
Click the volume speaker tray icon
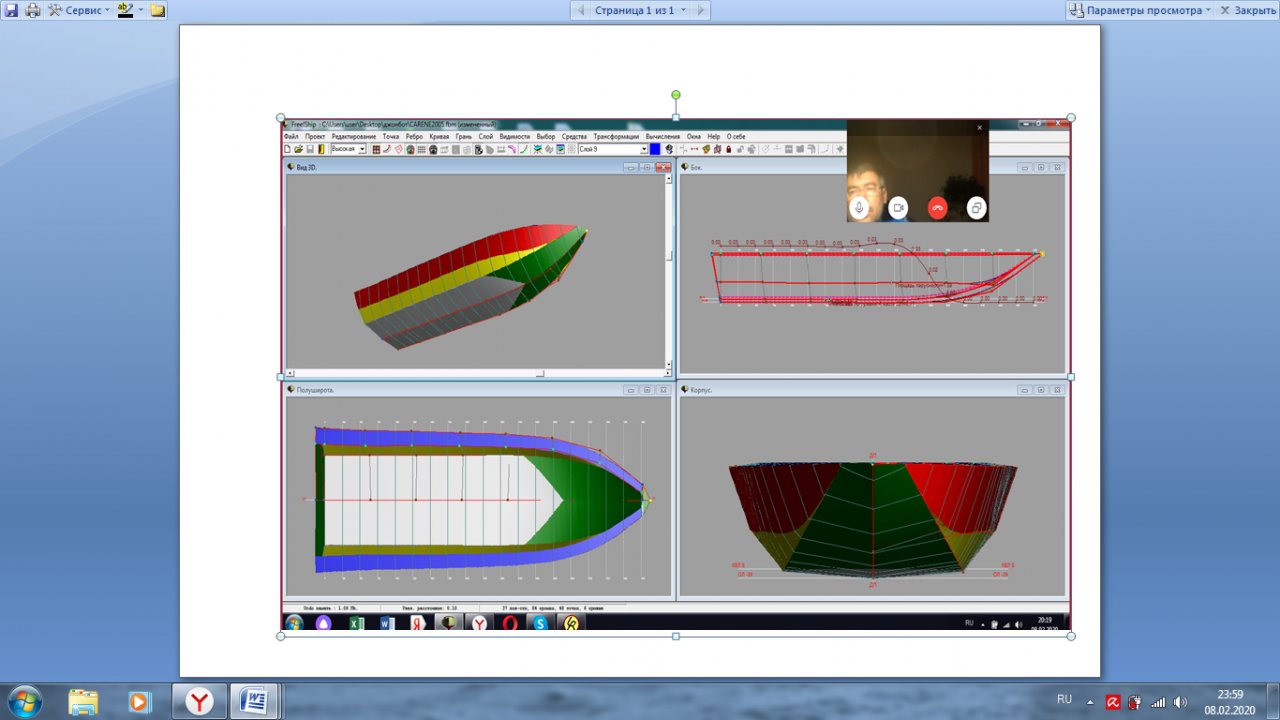tap(1180, 701)
